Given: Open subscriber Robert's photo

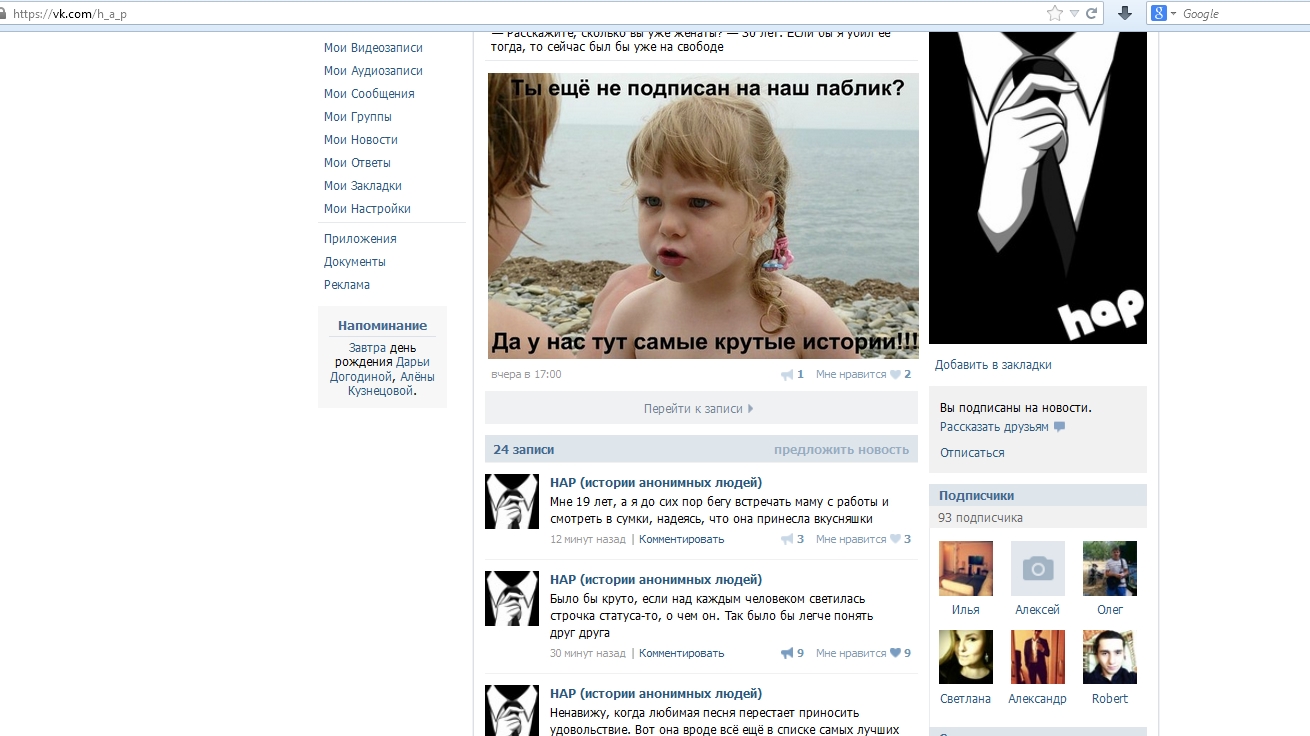Looking at the screenshot, I should (1110, 657).
